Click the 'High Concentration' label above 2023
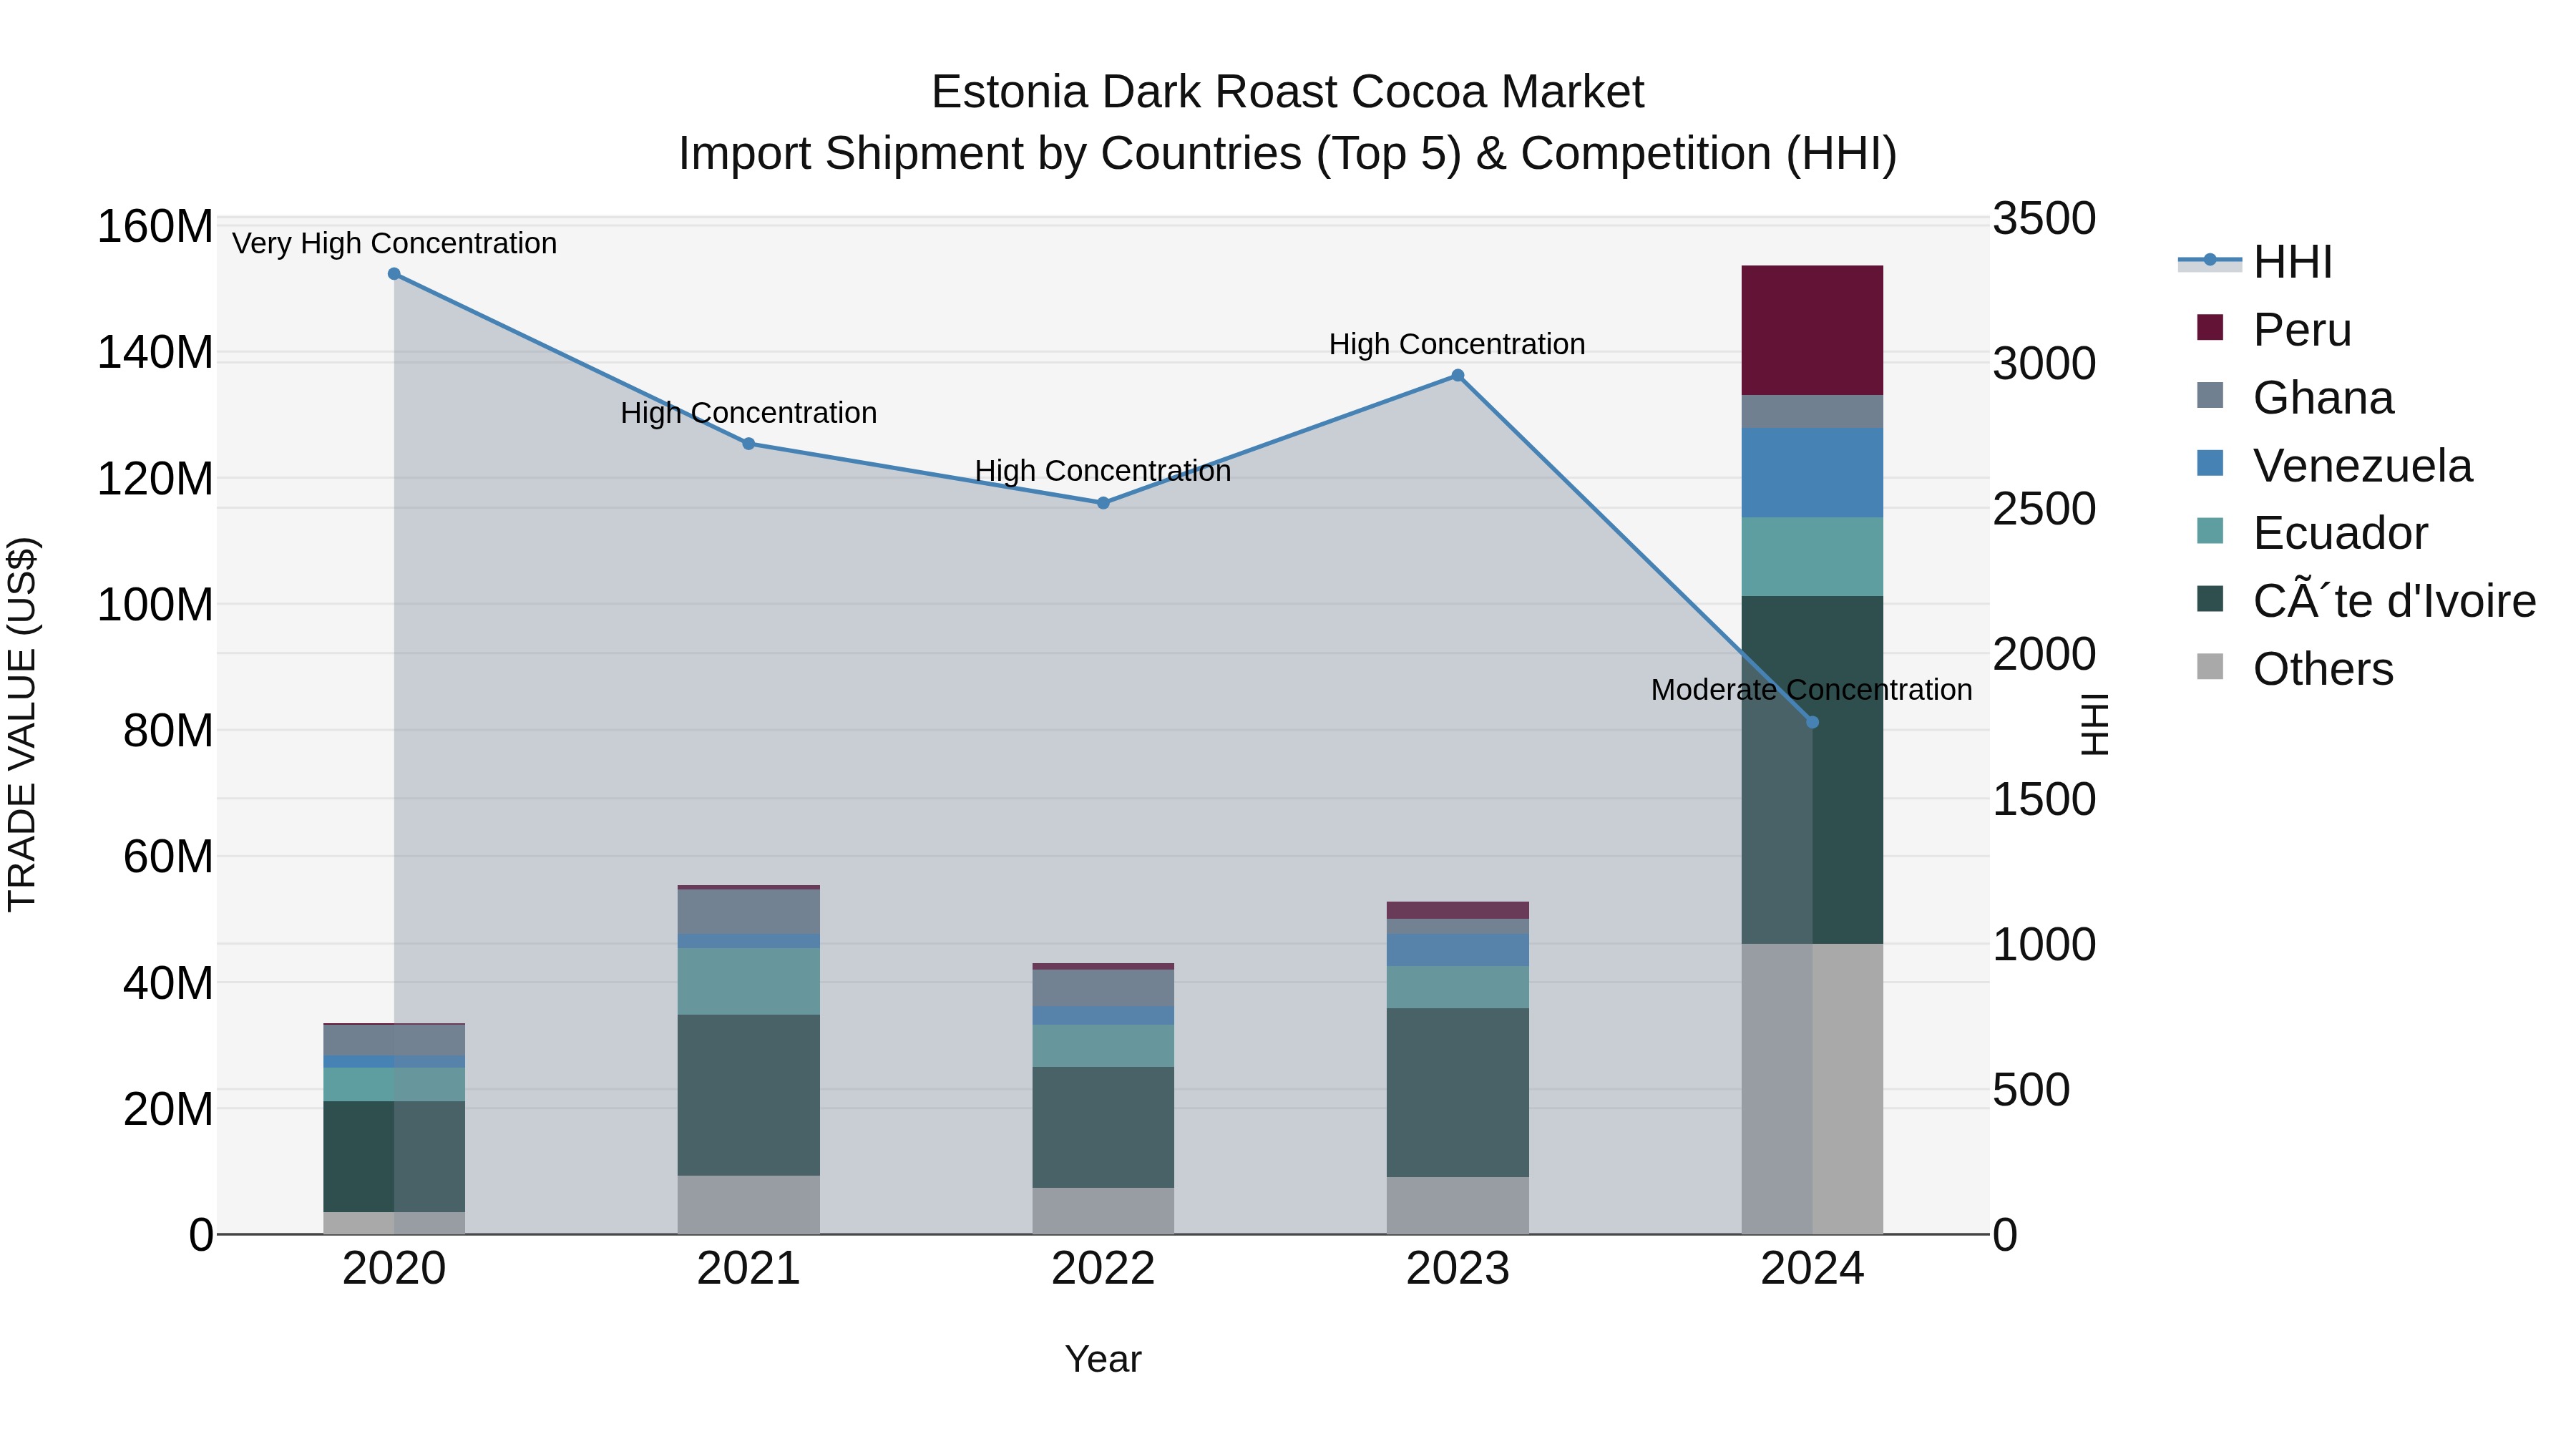Image resolution: width=2576 pixels, height=1449 pixels. [x=1457, y=344]
